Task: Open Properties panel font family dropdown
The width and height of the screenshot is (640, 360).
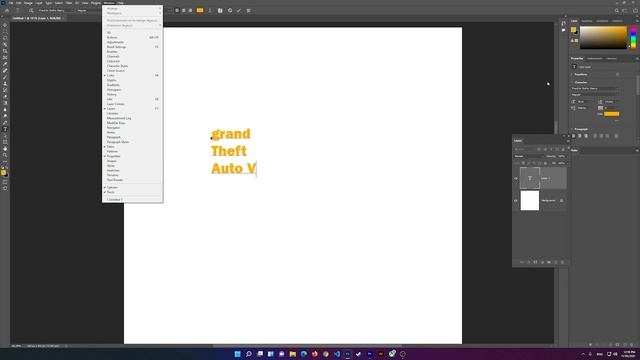Action: point(594,88)
